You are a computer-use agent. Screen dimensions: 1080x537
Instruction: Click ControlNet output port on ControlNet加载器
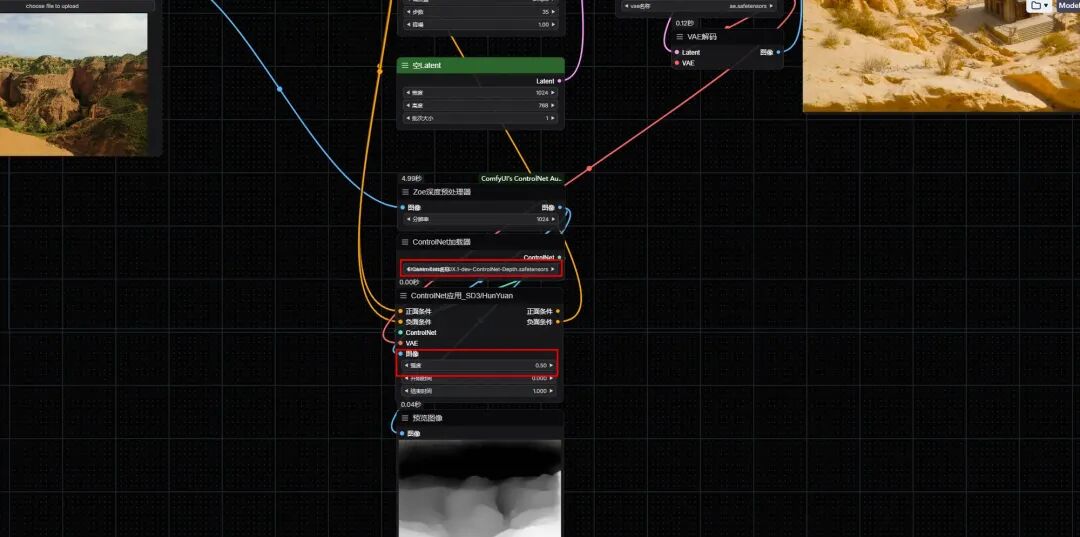559,257
